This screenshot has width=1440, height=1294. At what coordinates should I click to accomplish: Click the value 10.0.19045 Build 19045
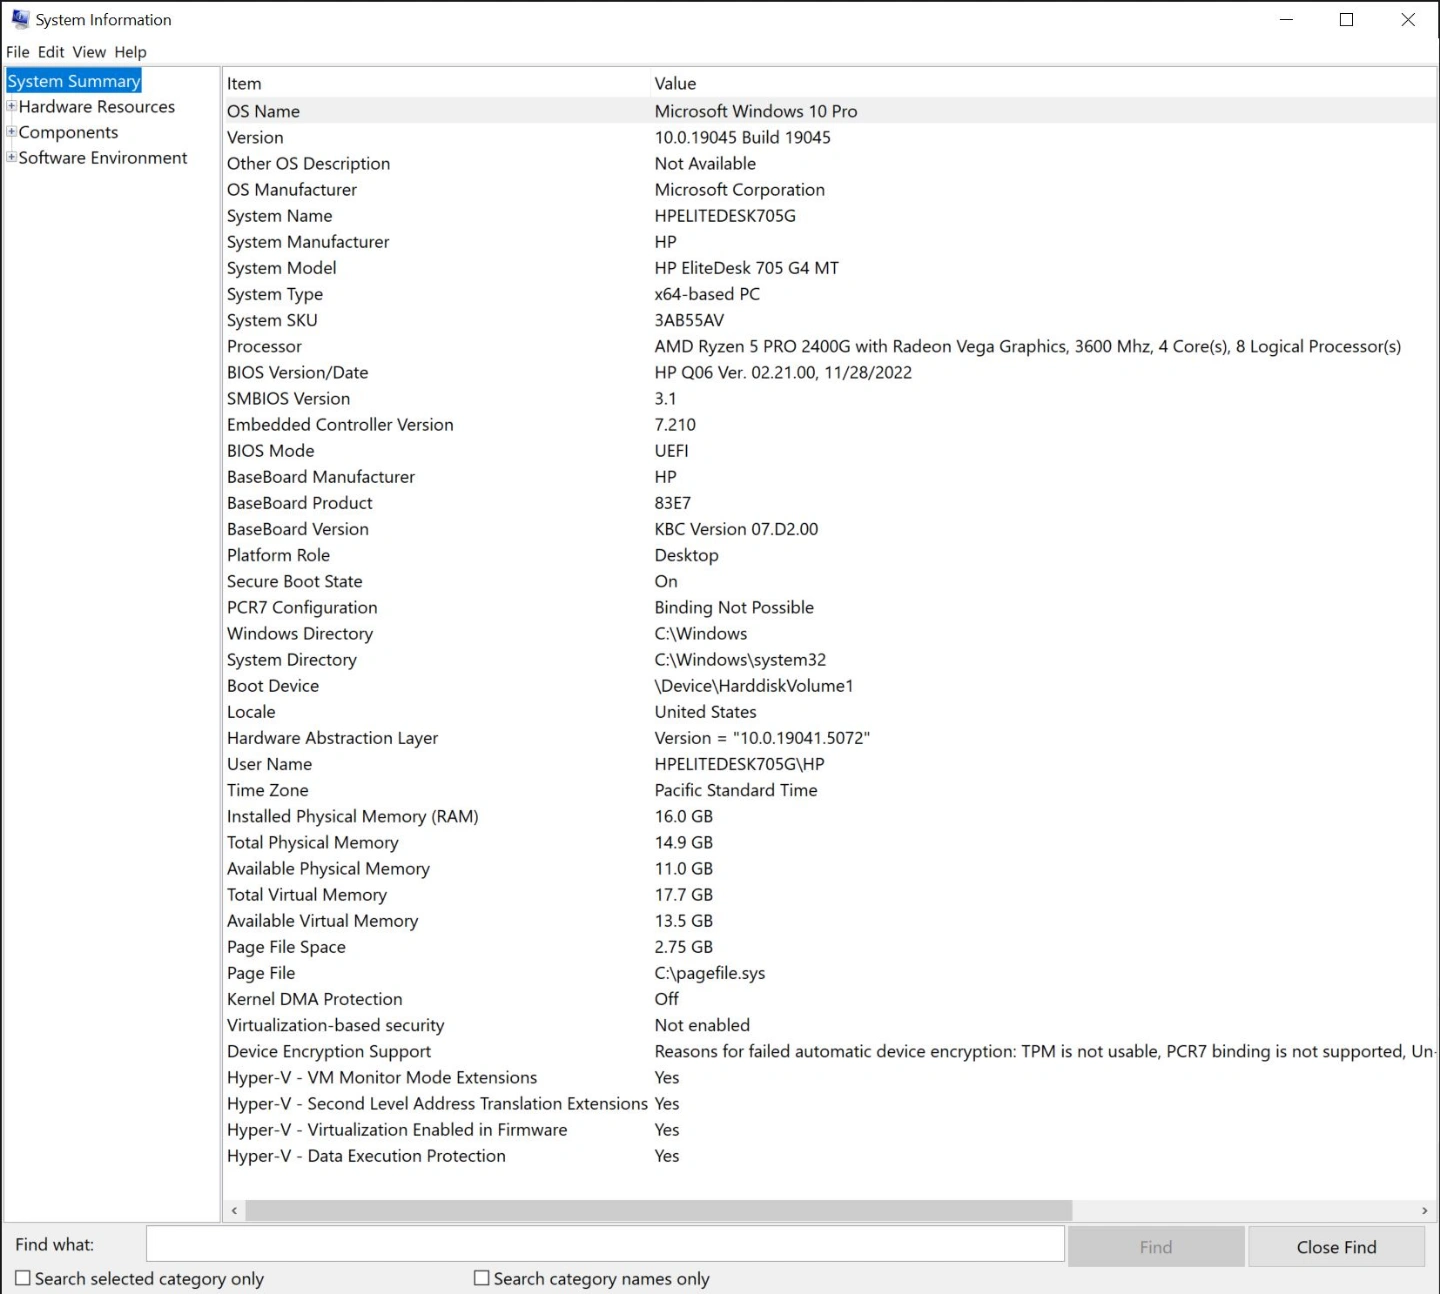click(x=743, y=137)
